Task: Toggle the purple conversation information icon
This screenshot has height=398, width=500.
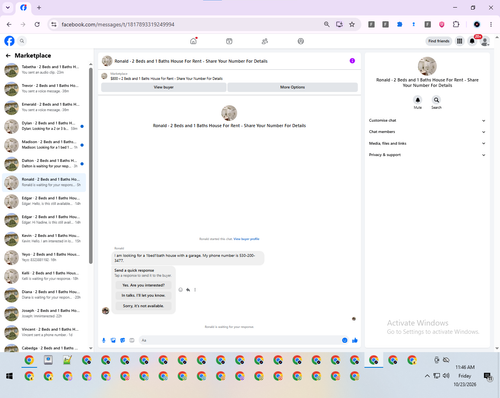Action: point(352,61)
